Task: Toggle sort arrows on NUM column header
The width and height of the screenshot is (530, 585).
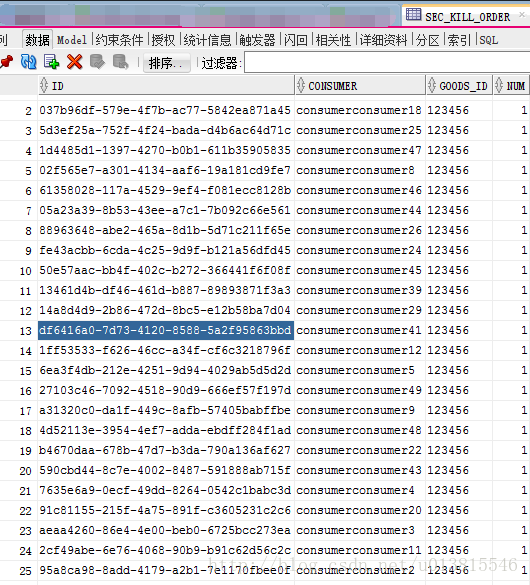Action: pos(499,85)
